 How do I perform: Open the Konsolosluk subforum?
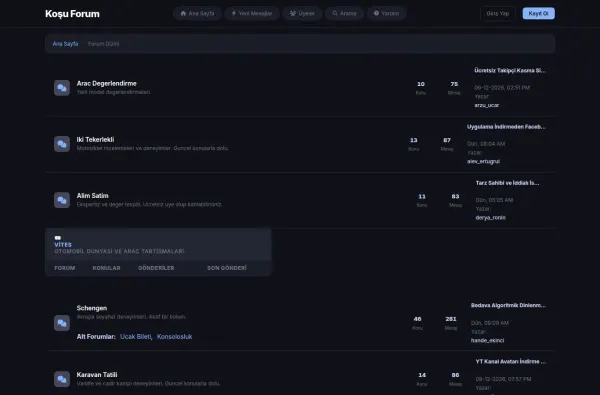point(174,336)
